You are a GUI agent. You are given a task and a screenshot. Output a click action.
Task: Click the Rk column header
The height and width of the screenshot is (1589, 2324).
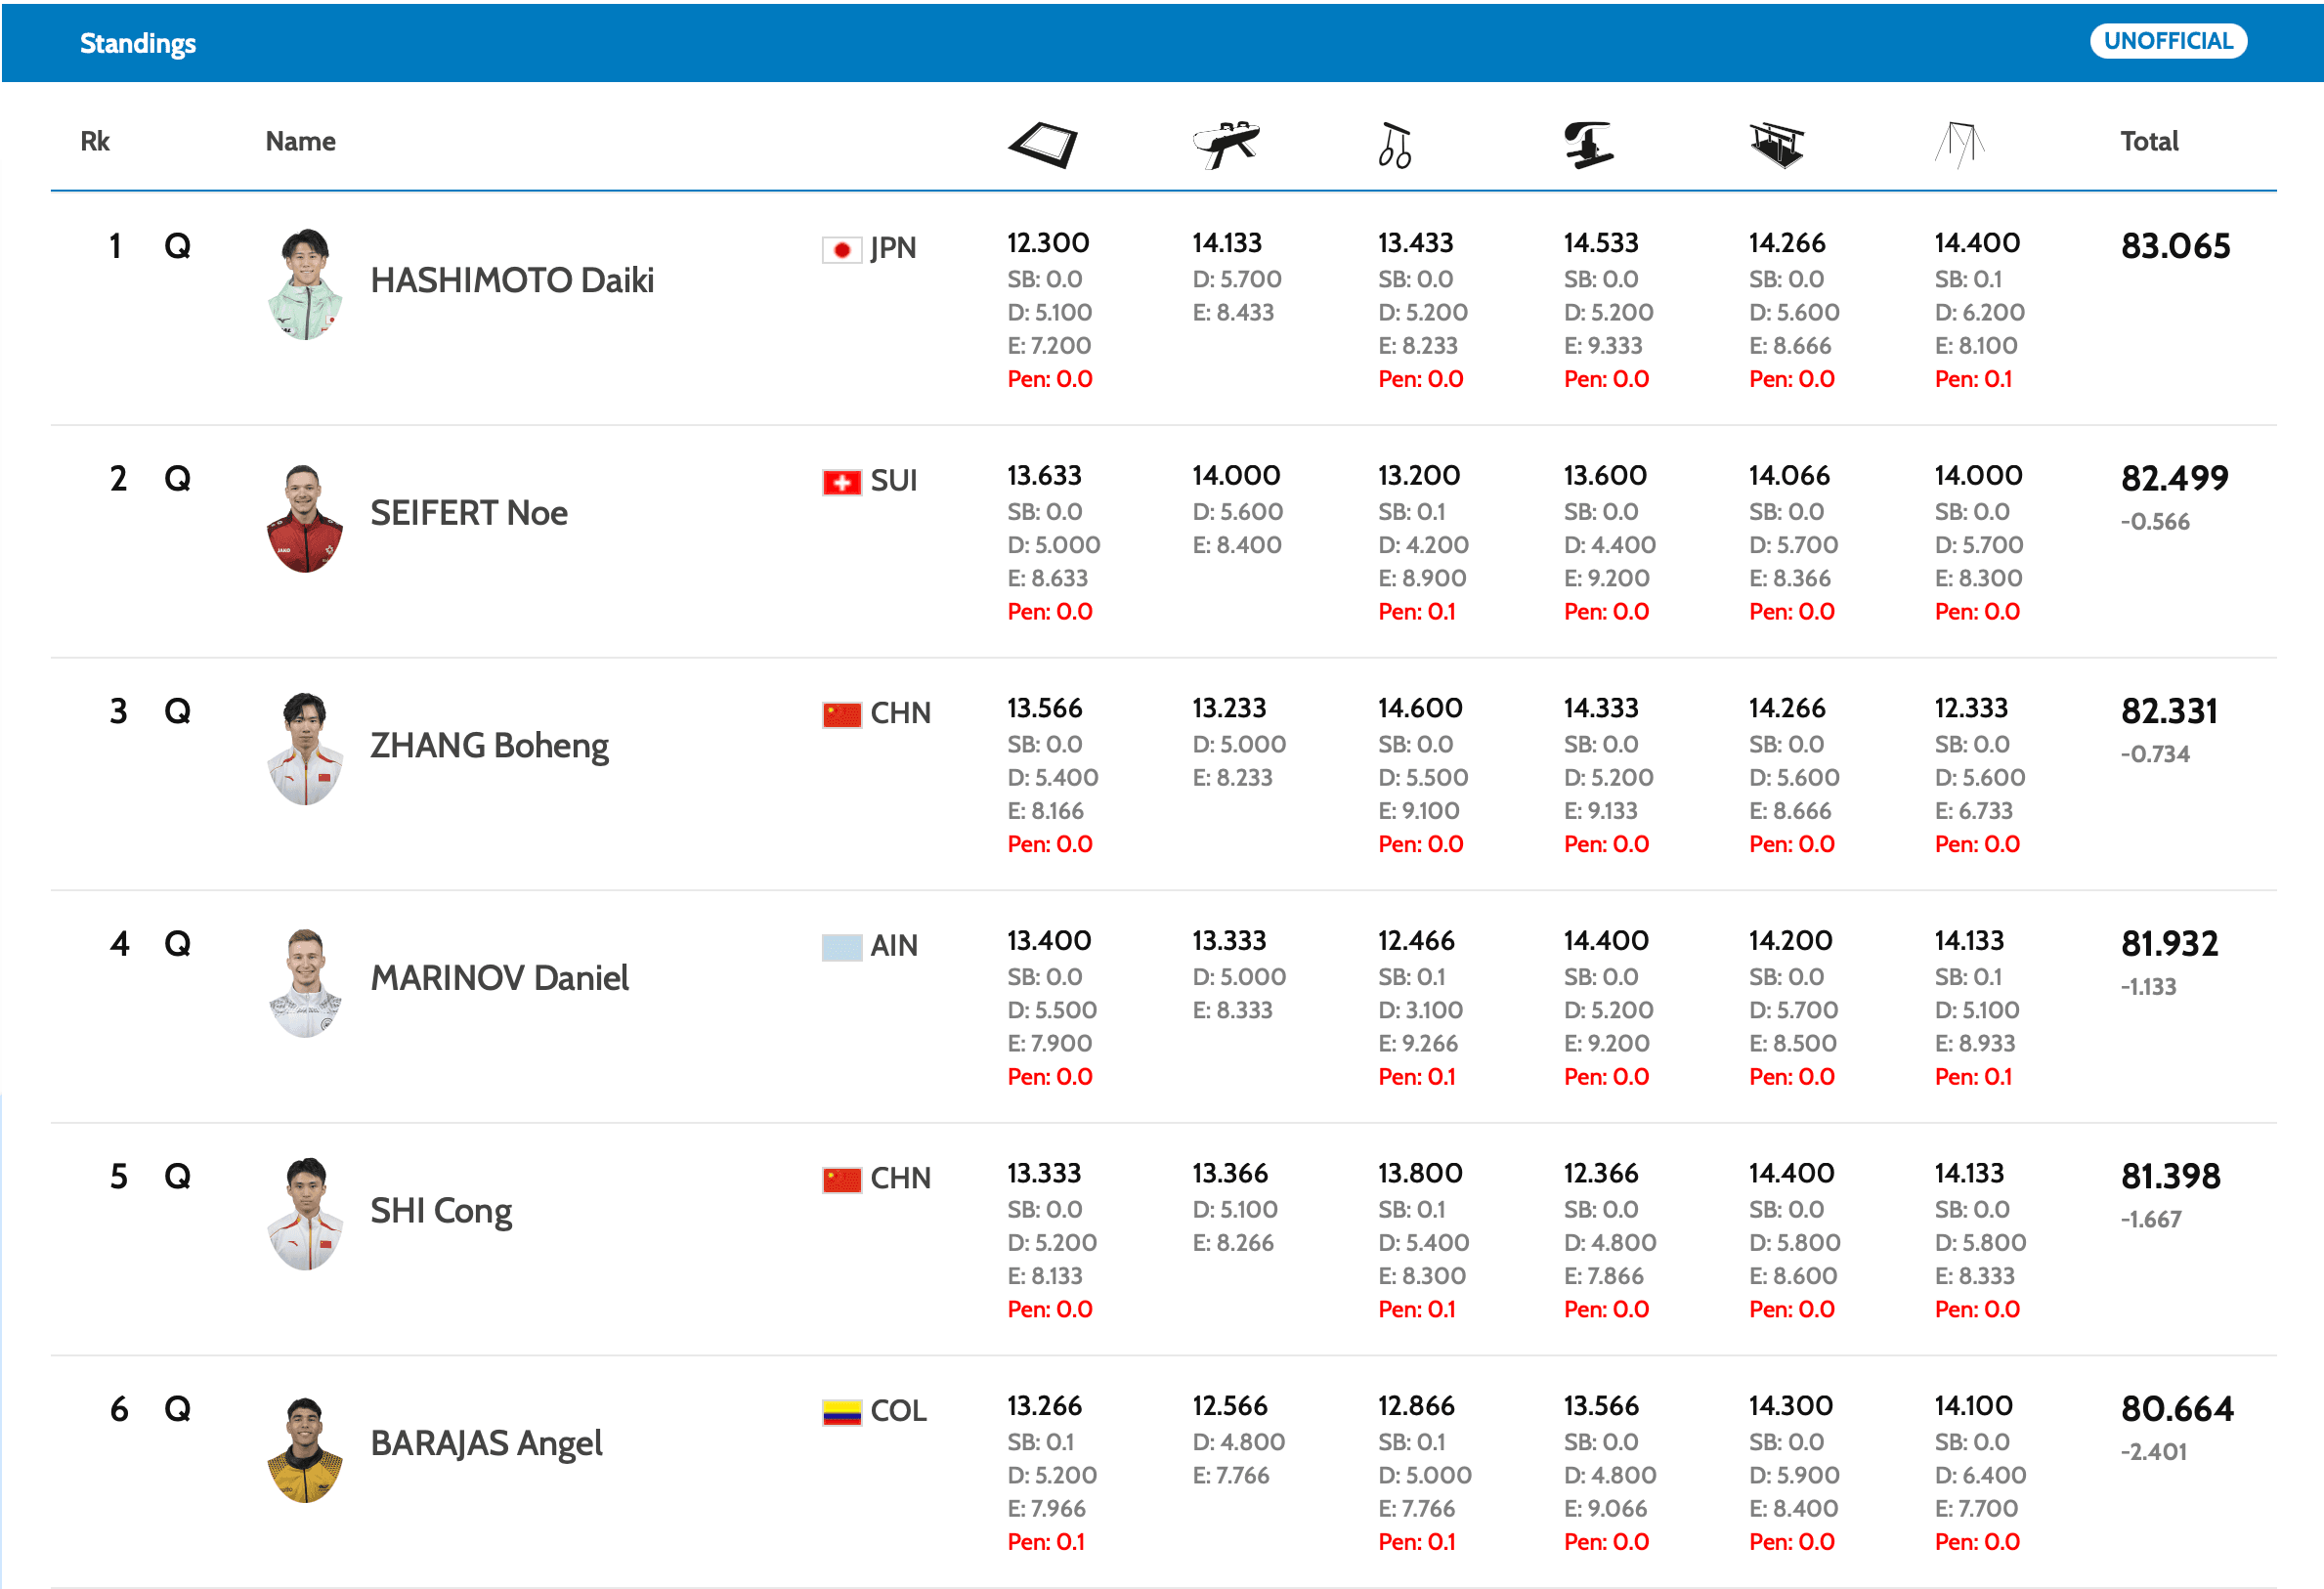click(95, 142)
